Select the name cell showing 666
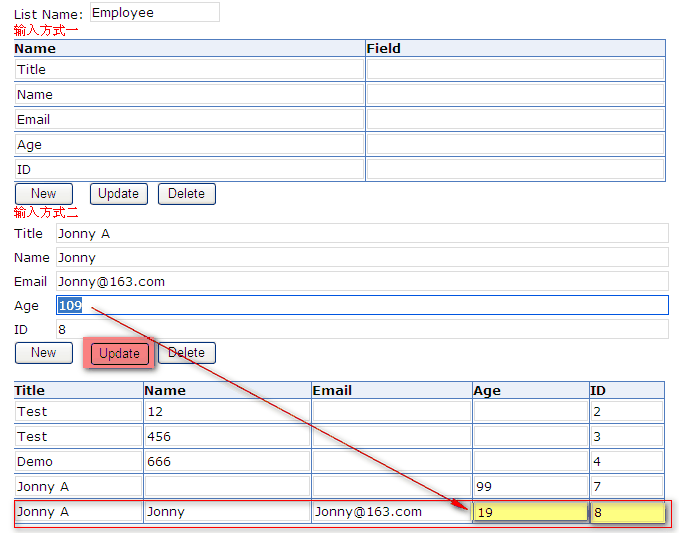 (x=227, y=462)
